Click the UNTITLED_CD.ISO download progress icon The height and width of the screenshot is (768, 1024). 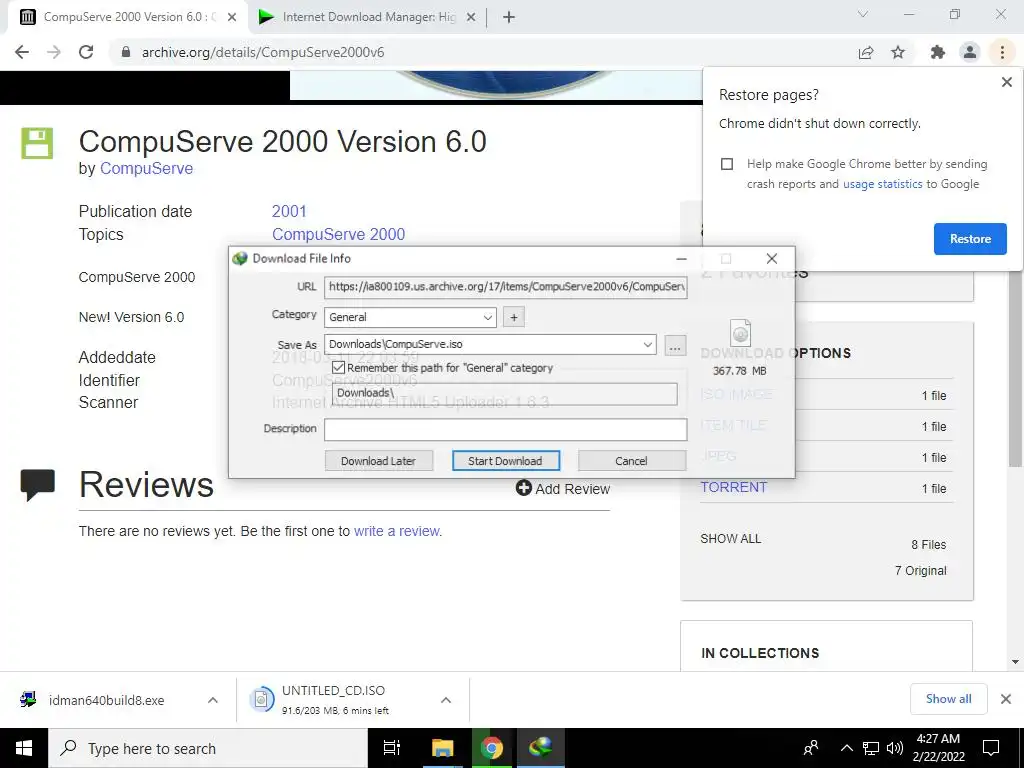[261, 699]
